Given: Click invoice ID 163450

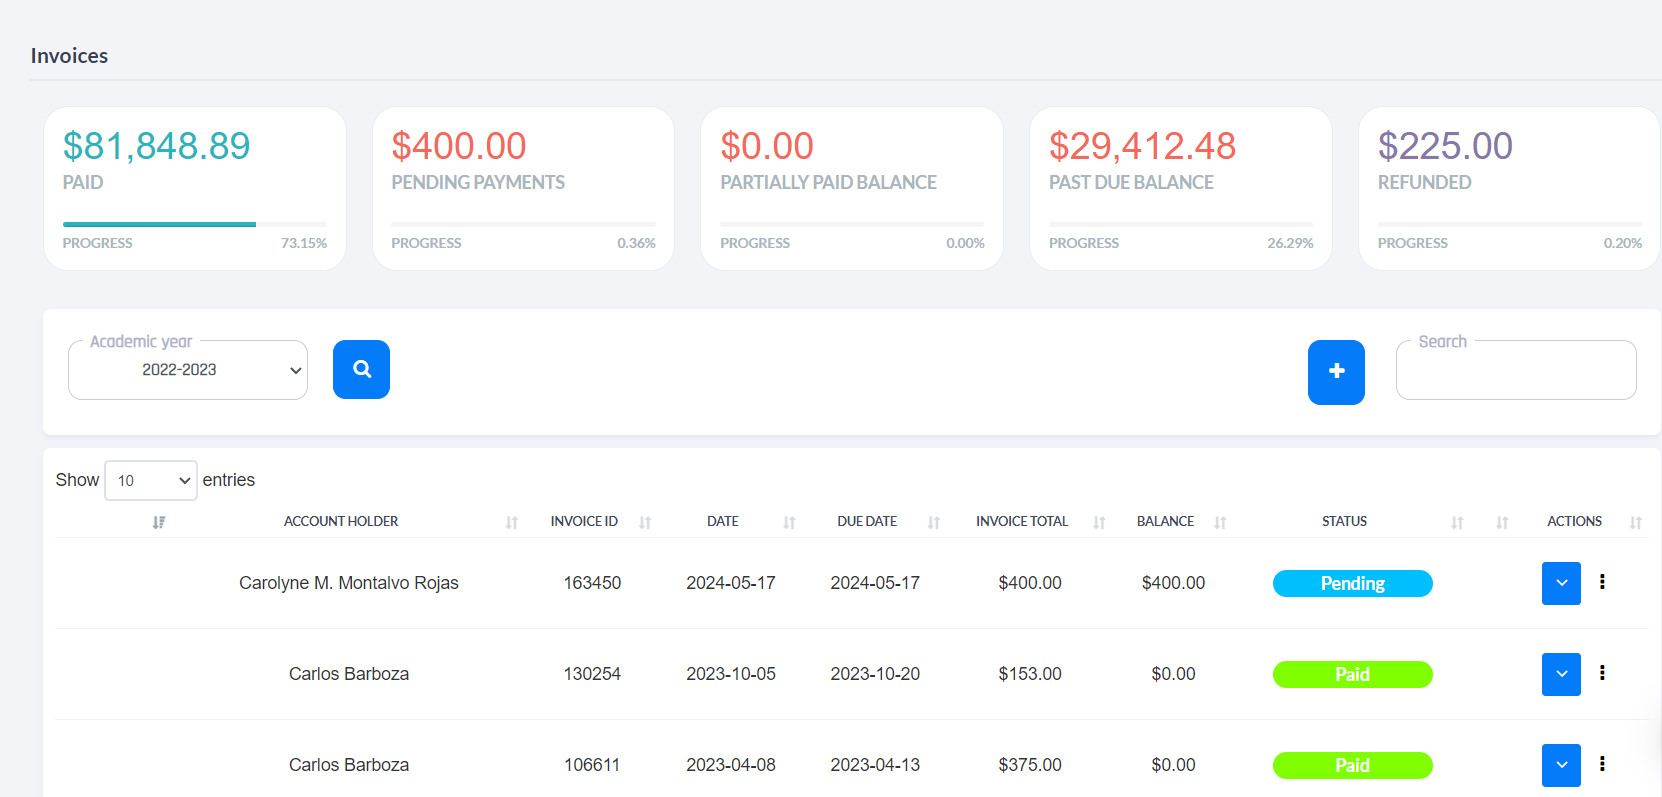Looking at the screenshot, I should pos(592,583).
